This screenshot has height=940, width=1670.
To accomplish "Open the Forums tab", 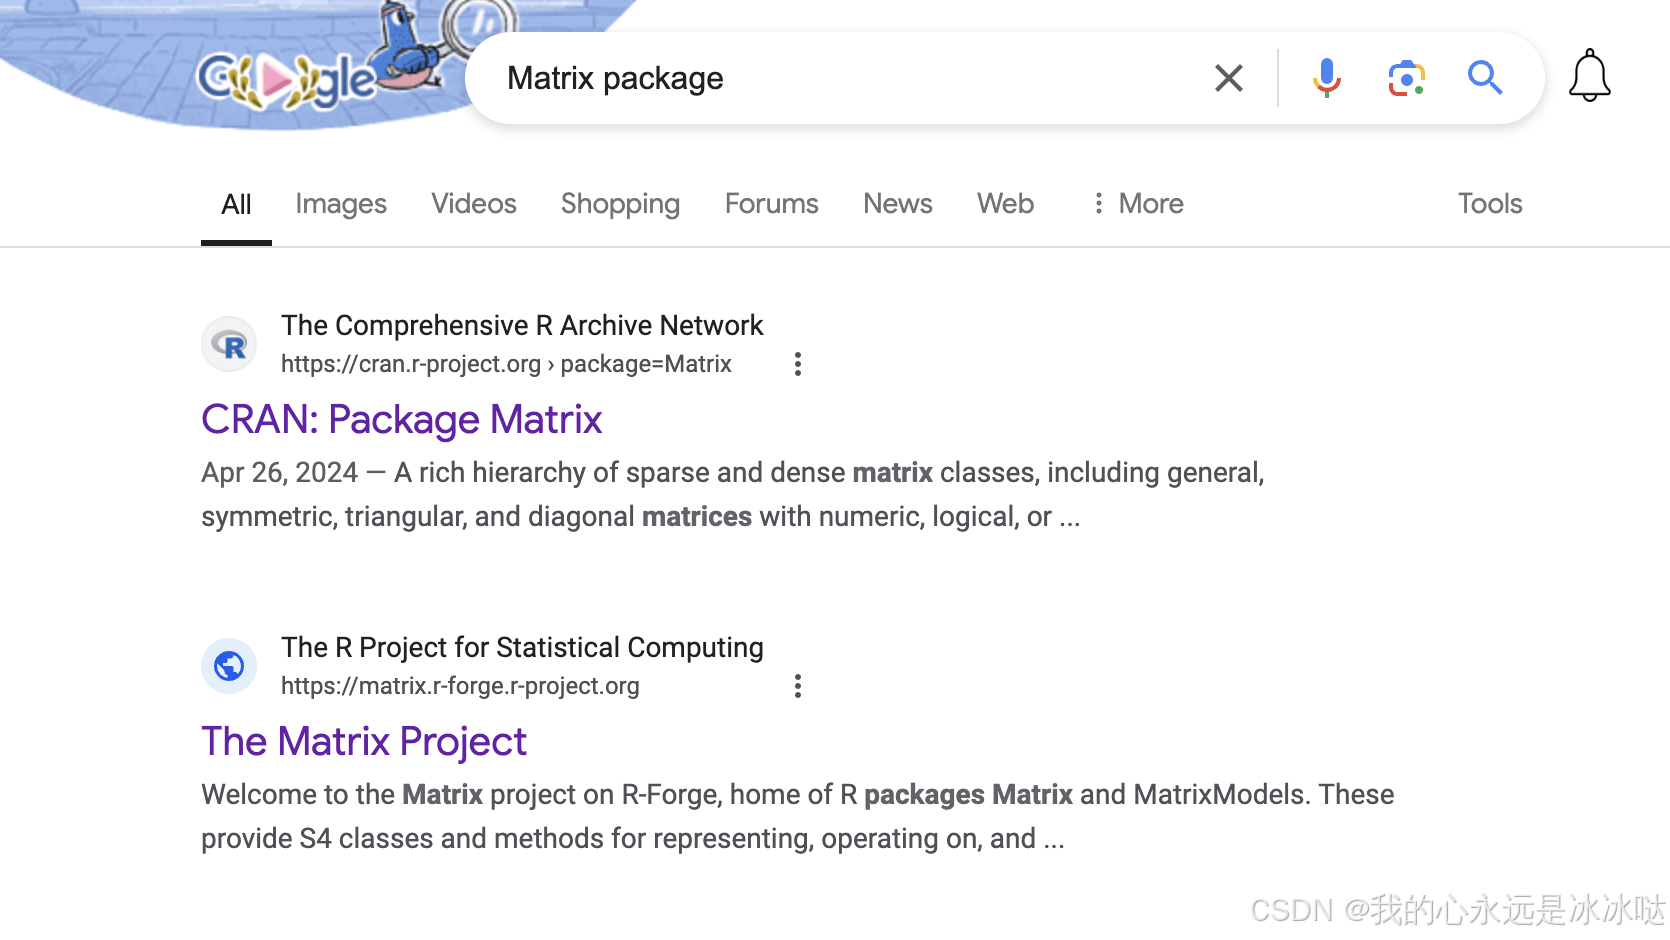I will pyautogui.click(x=771, y=204).
